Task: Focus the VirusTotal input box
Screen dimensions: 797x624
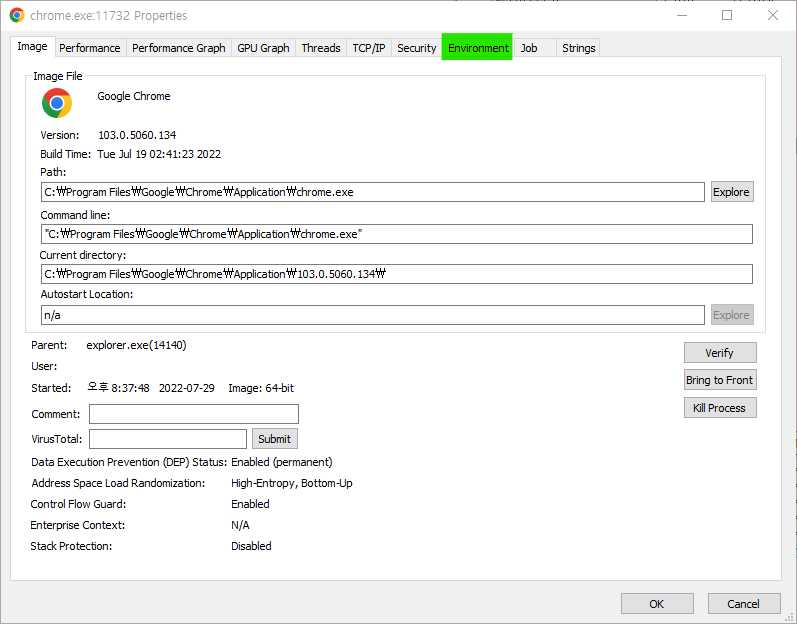Action: tap(168, 439)
